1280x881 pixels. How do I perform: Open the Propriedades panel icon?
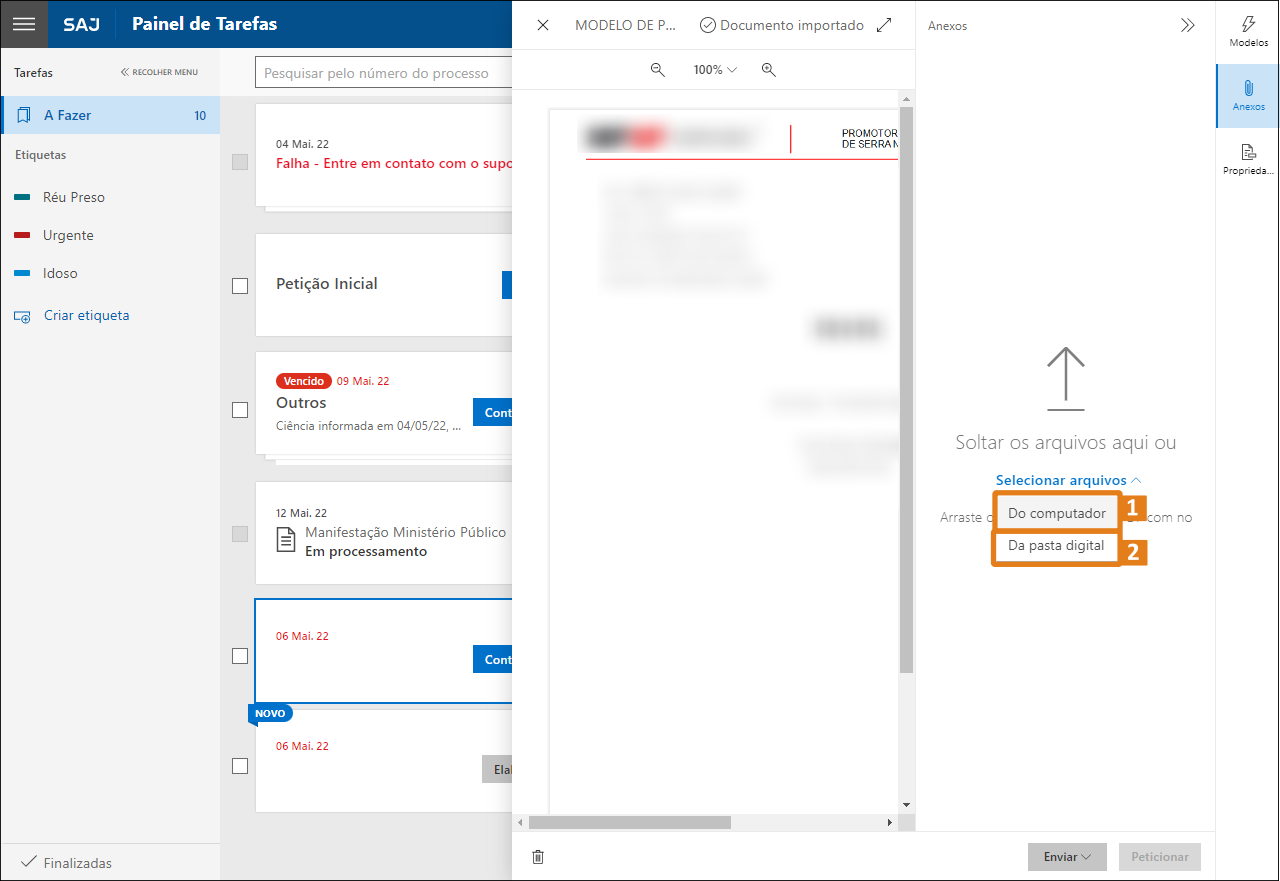[x=1248, y=159]
